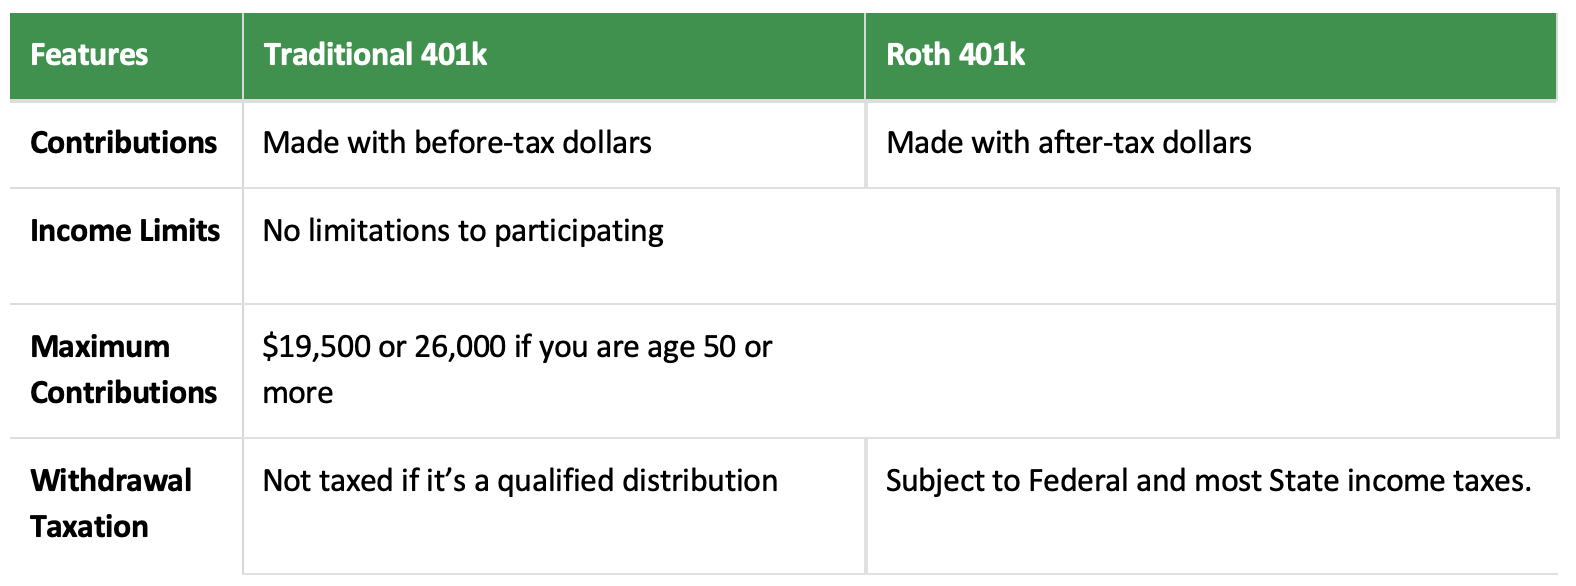Select the Roth 401k column header
1576x586 pixels.
(956, 54)
